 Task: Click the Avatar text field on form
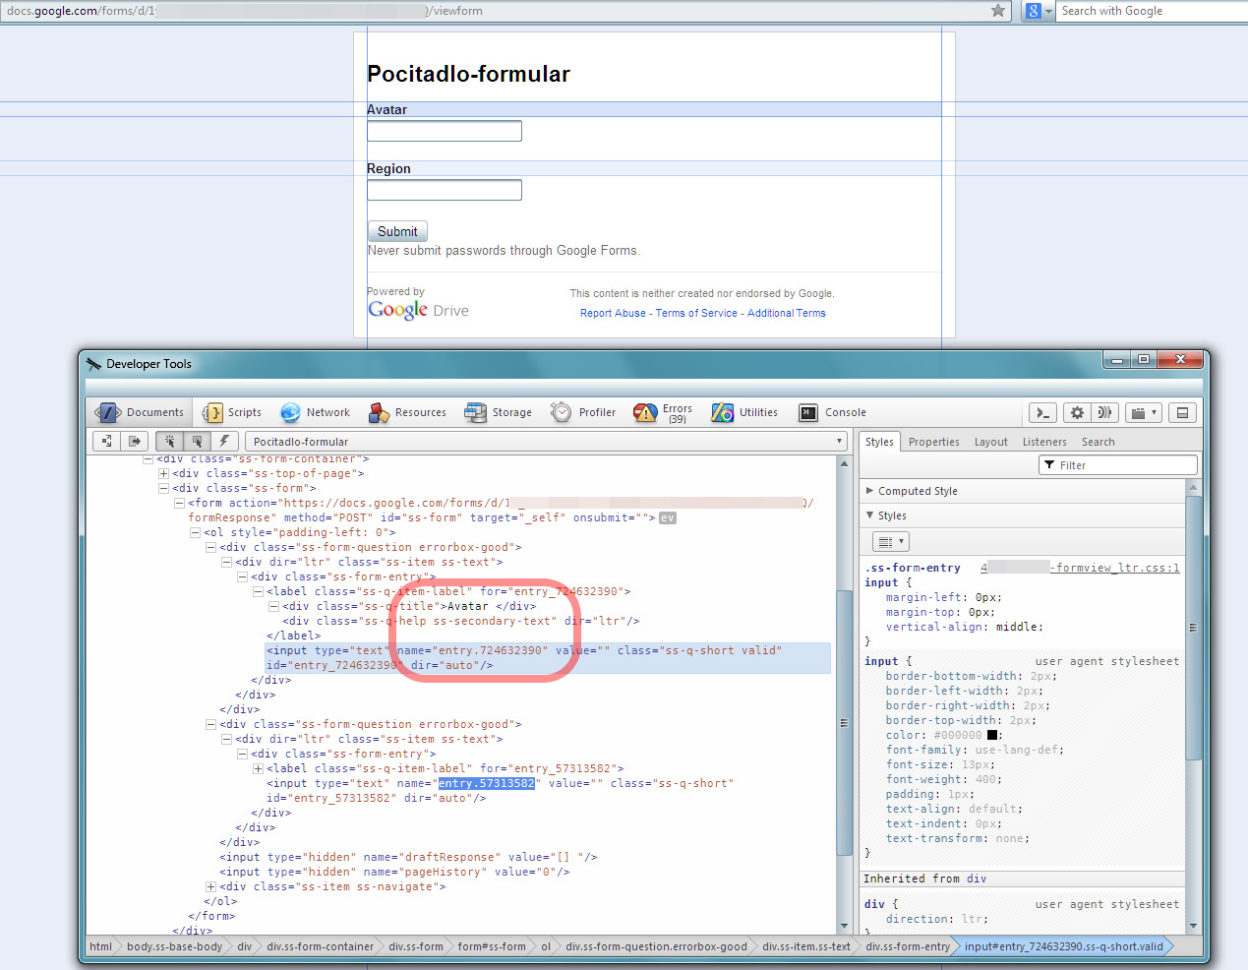[444, 131]
